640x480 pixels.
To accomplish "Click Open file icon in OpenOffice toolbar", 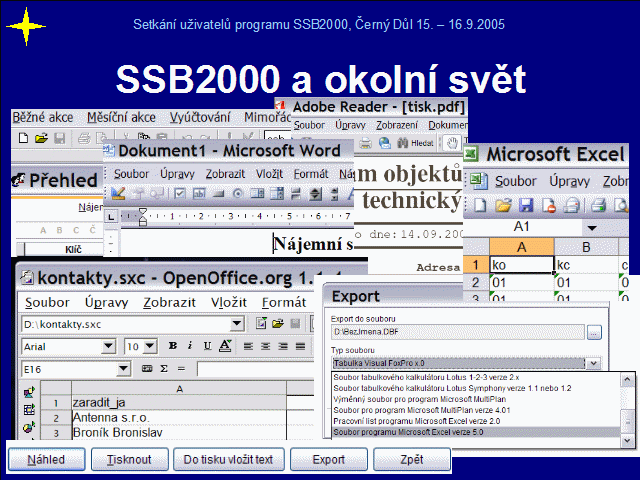I will point(278,324).
